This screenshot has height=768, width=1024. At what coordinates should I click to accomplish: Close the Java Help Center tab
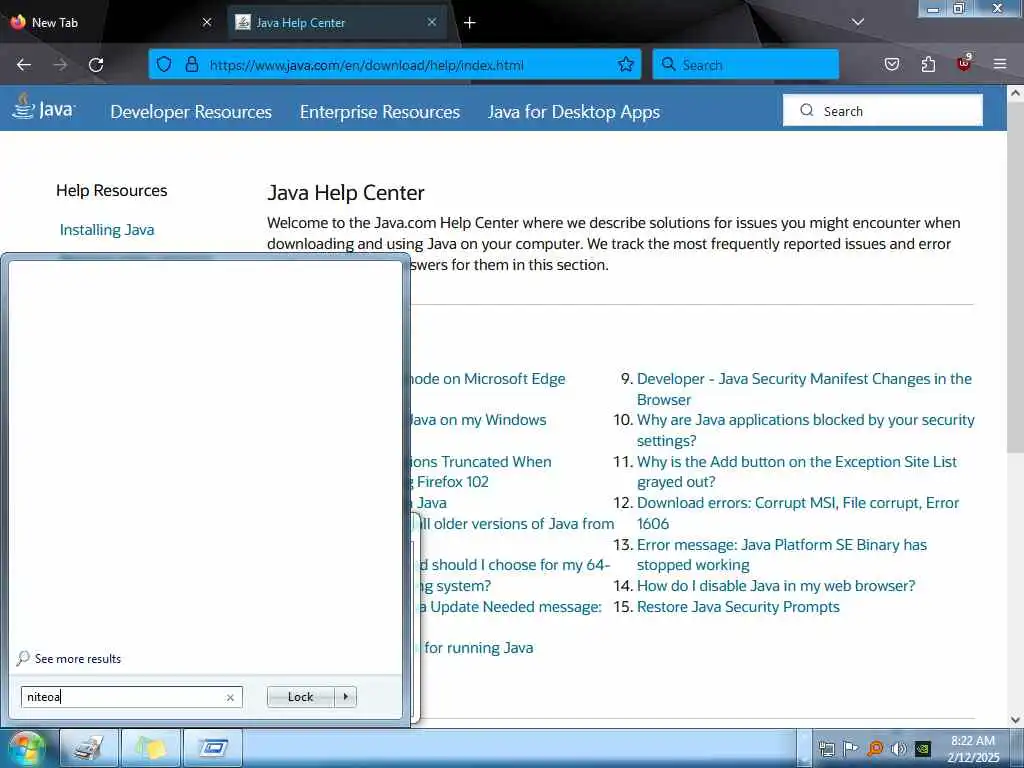[432, 22]
